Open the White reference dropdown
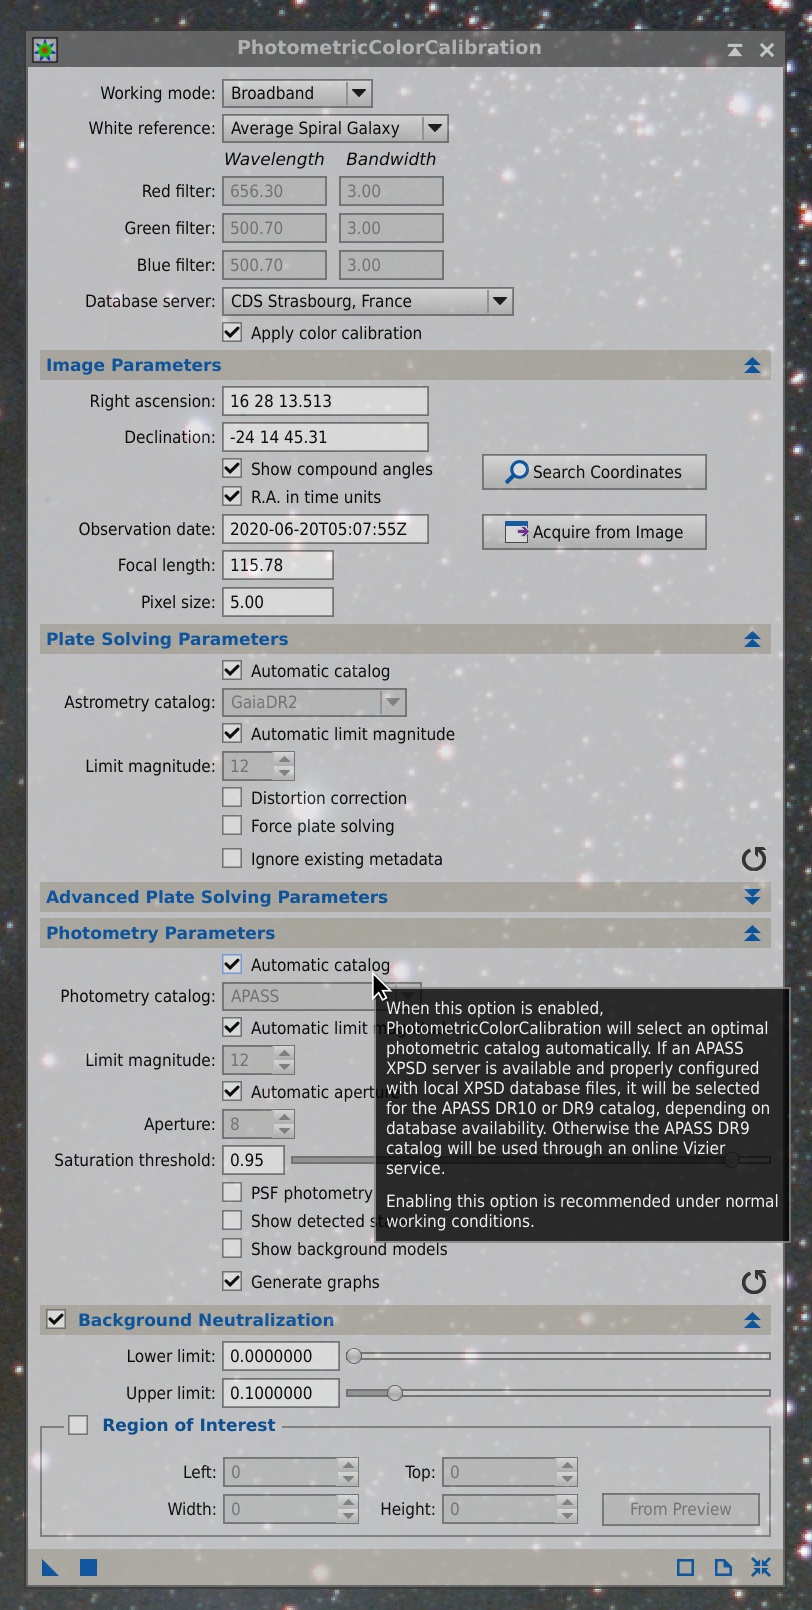 [335, 128]
